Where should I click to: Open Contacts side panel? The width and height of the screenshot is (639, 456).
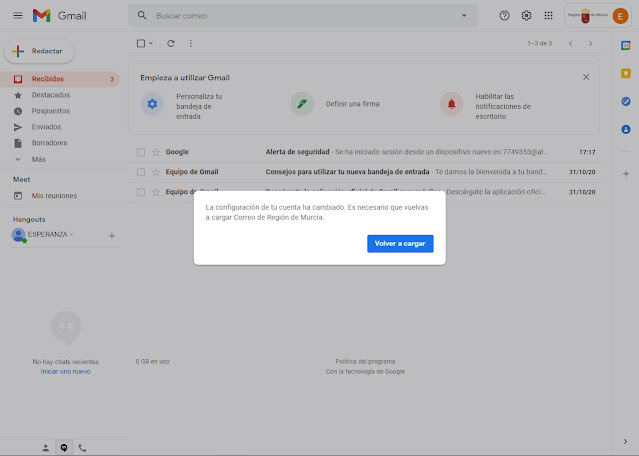pyautogui.click(x=626, y=129)
